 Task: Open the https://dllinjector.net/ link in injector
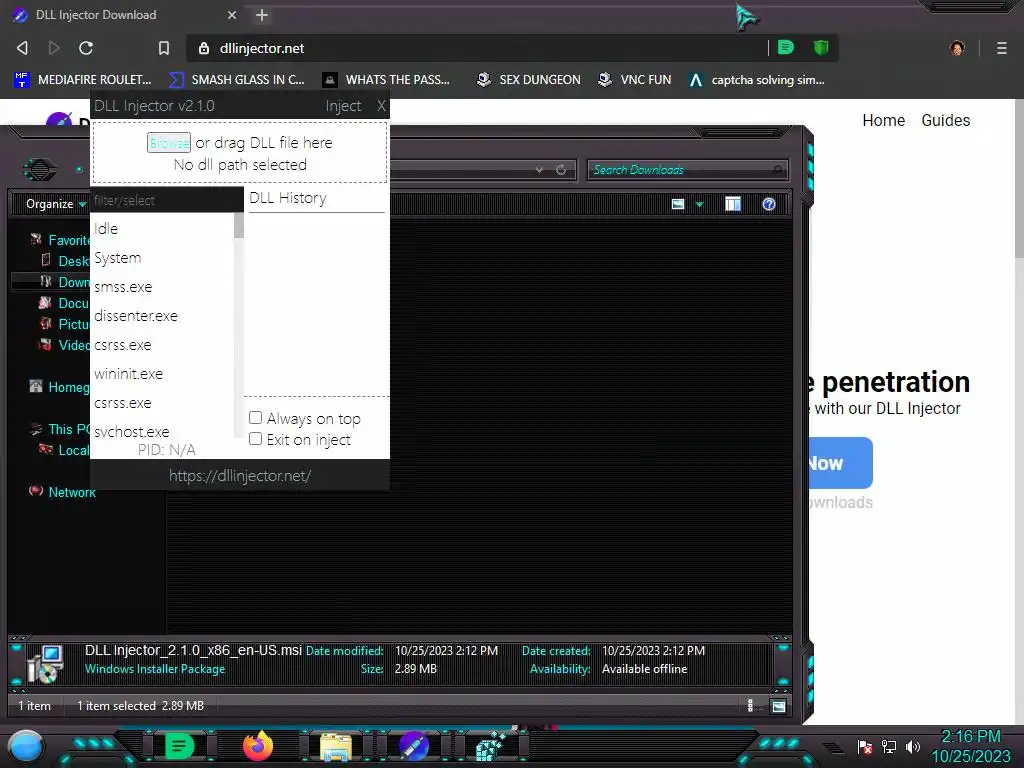click(x=240, y=476)
